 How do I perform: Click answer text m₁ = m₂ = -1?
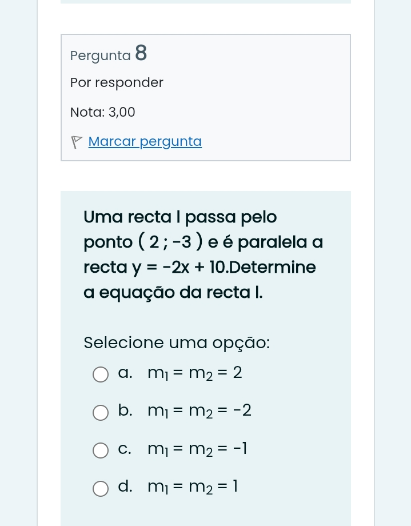tap(197, 449)
